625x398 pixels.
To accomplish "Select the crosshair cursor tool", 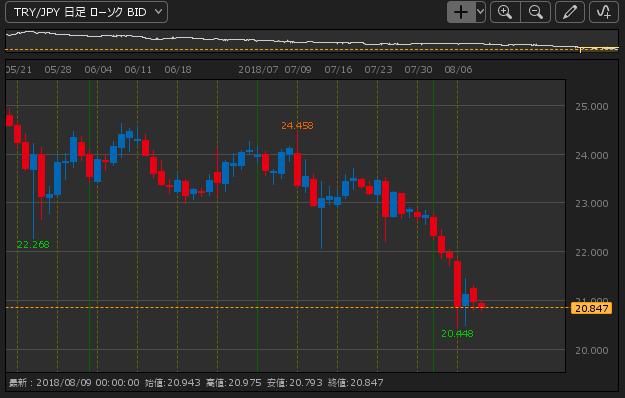I will [461, 12].
